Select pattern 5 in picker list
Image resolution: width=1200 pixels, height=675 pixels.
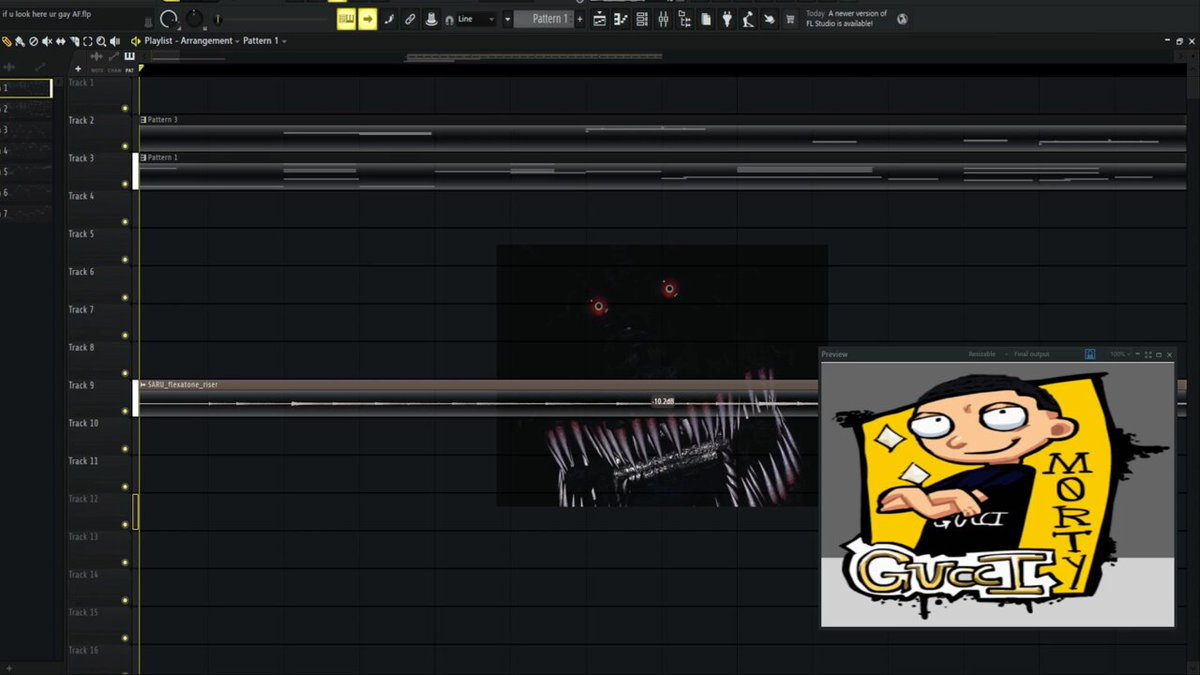26,172
